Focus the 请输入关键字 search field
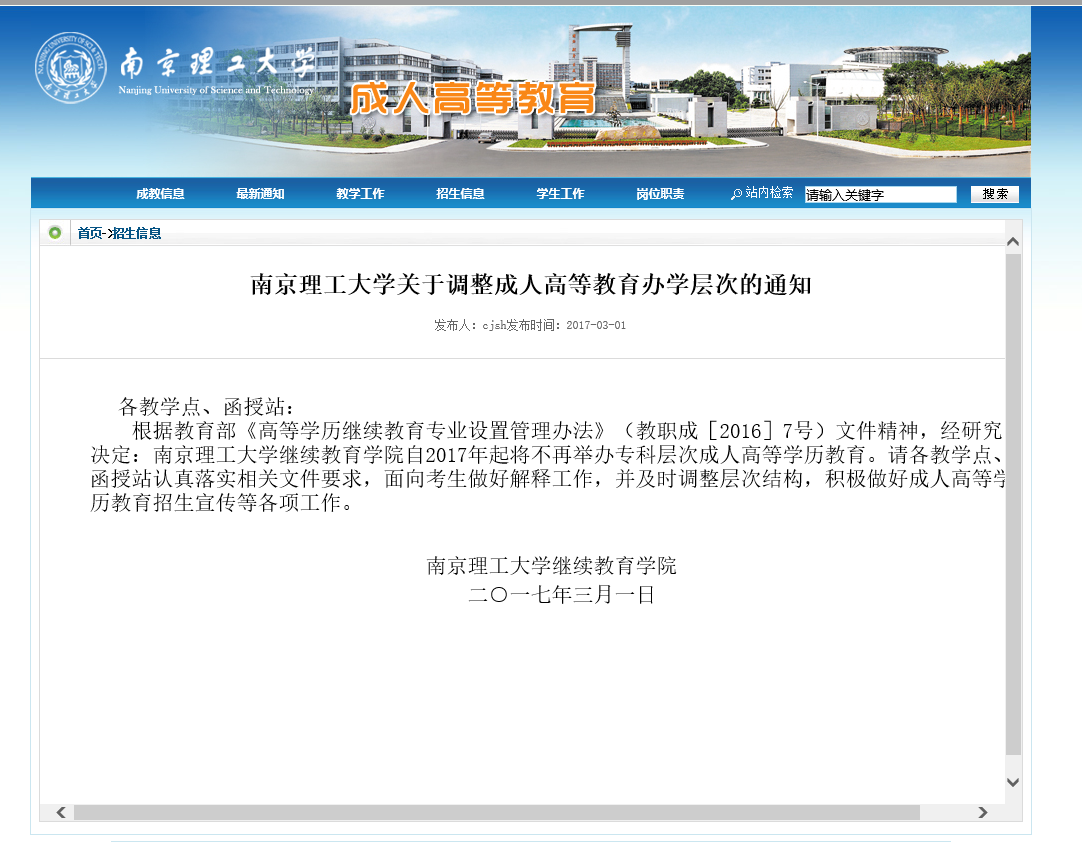The height and width of the screenshot is (847, 1082). (880, 195)
